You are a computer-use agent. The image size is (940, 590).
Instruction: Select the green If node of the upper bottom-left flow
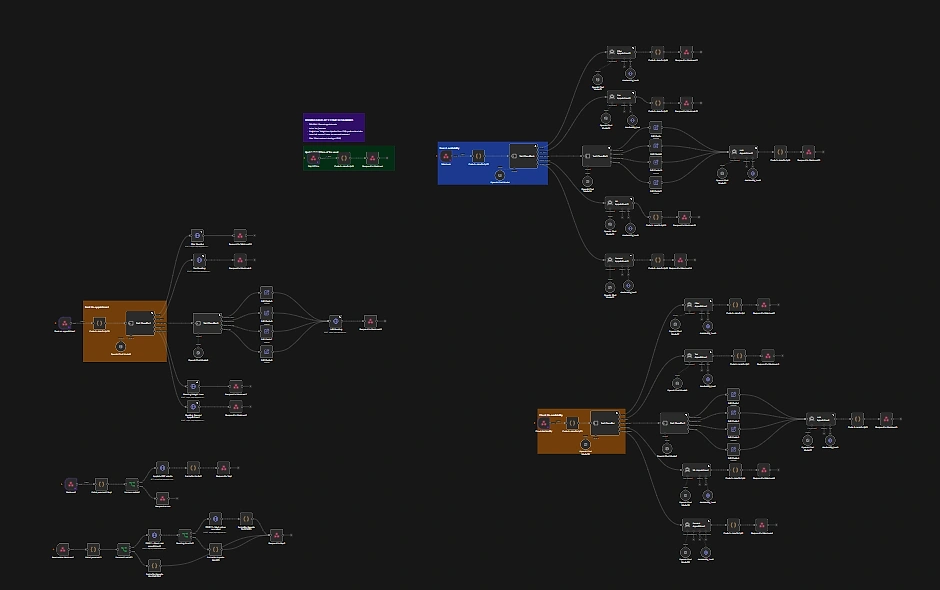132,484
